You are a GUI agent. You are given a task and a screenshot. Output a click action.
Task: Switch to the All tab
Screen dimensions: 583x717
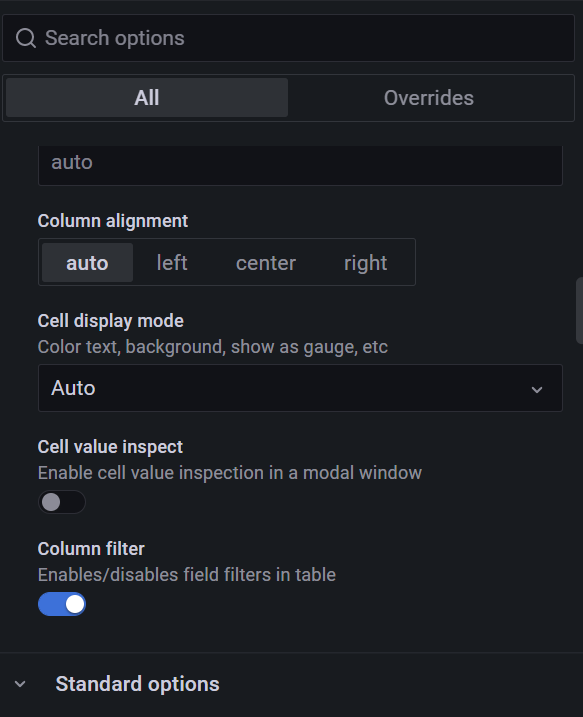(x=147, y=97)
